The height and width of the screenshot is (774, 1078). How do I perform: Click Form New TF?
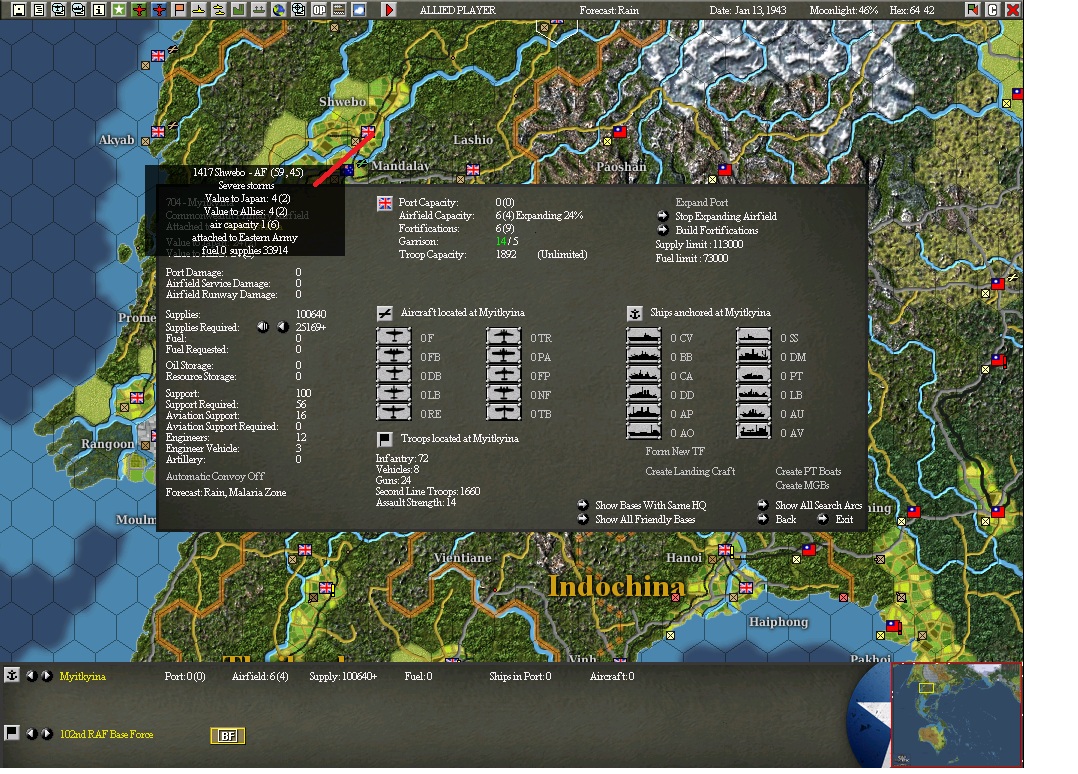point(674,452)
